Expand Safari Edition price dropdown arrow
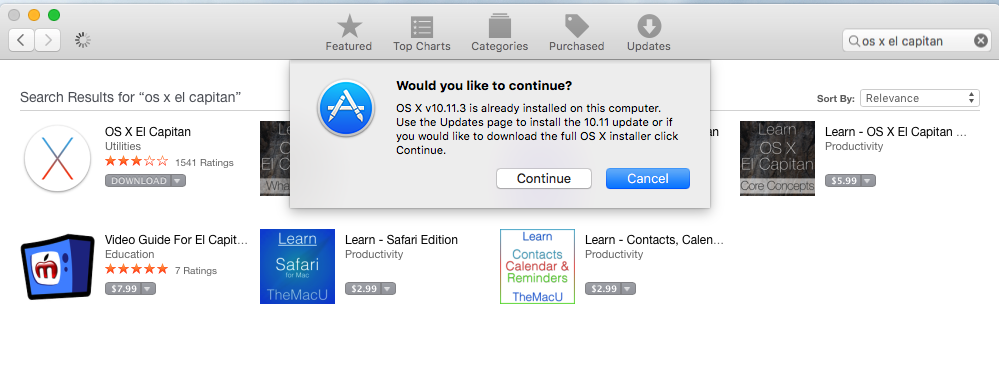This screenshot has height=380, width=999. tap(388, 289)
